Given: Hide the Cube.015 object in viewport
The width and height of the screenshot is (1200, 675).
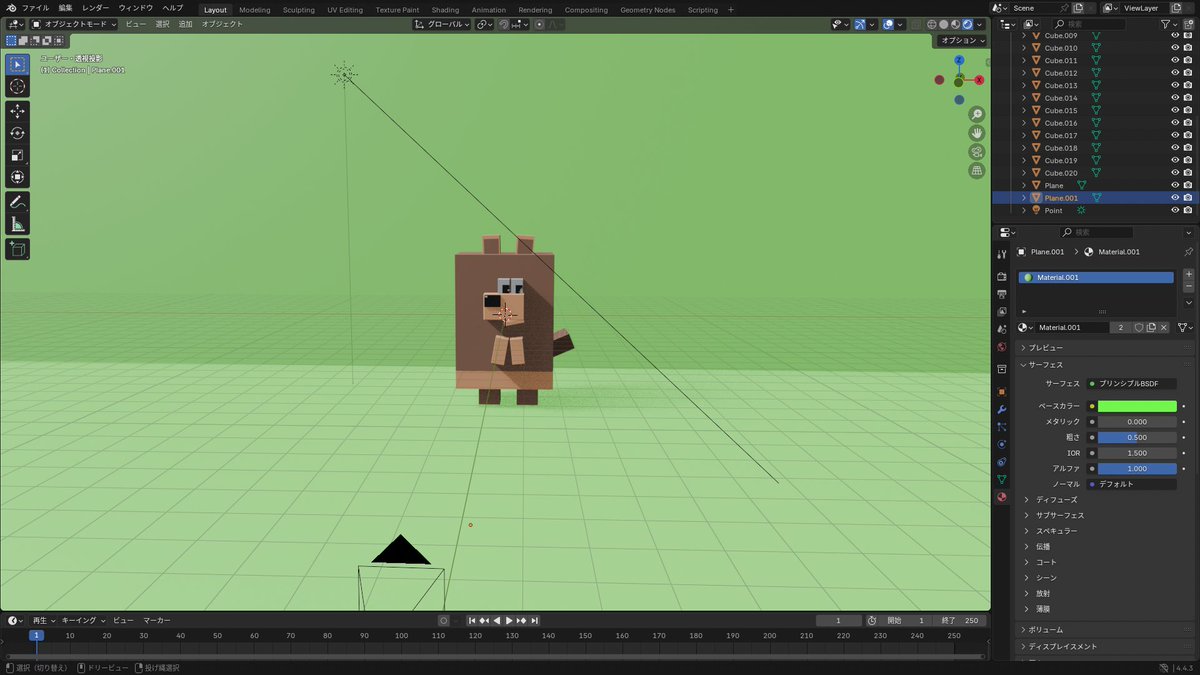Looking at the screenshot, I should (1174, 110).
